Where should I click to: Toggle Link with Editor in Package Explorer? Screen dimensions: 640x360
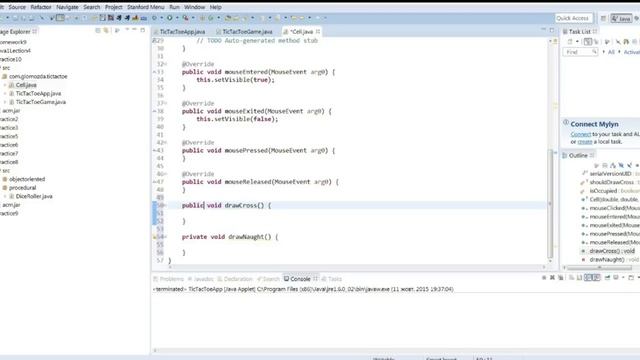pyautogui.click(x=106, y=31)
